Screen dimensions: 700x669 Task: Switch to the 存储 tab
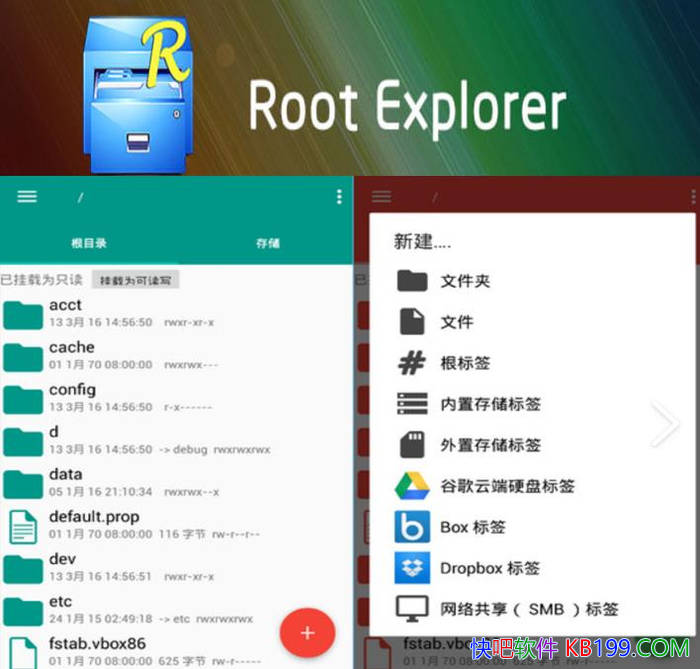coord(268,243)
